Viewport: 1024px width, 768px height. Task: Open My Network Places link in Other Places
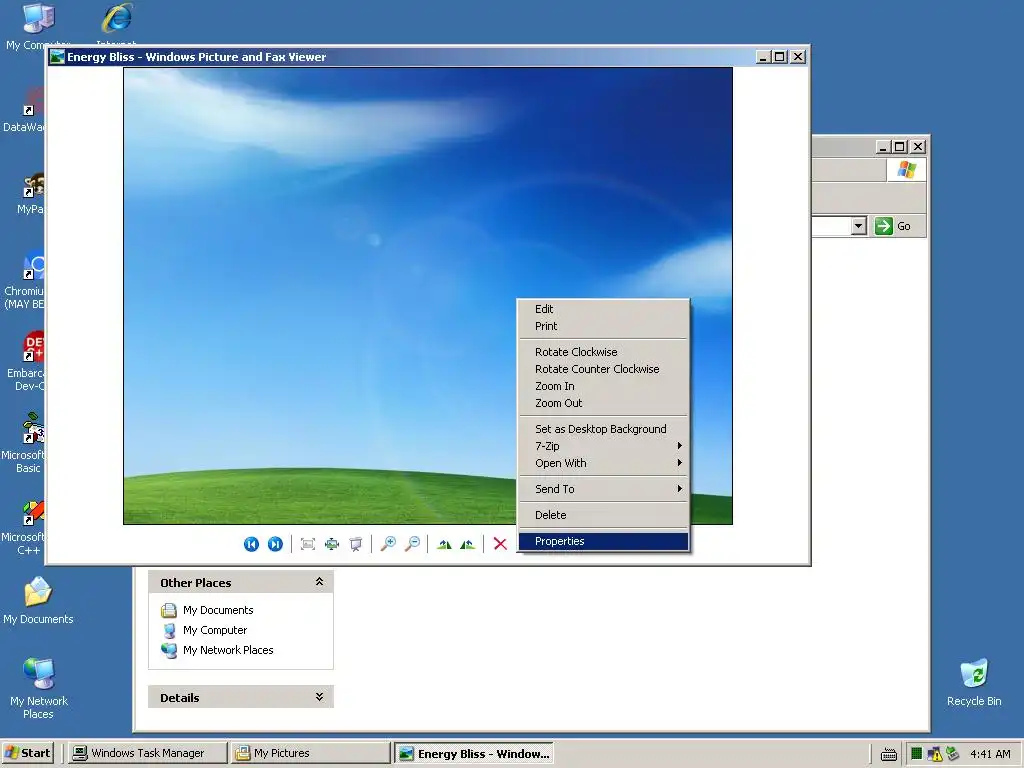pyautogui.click(x=228, y=650)
